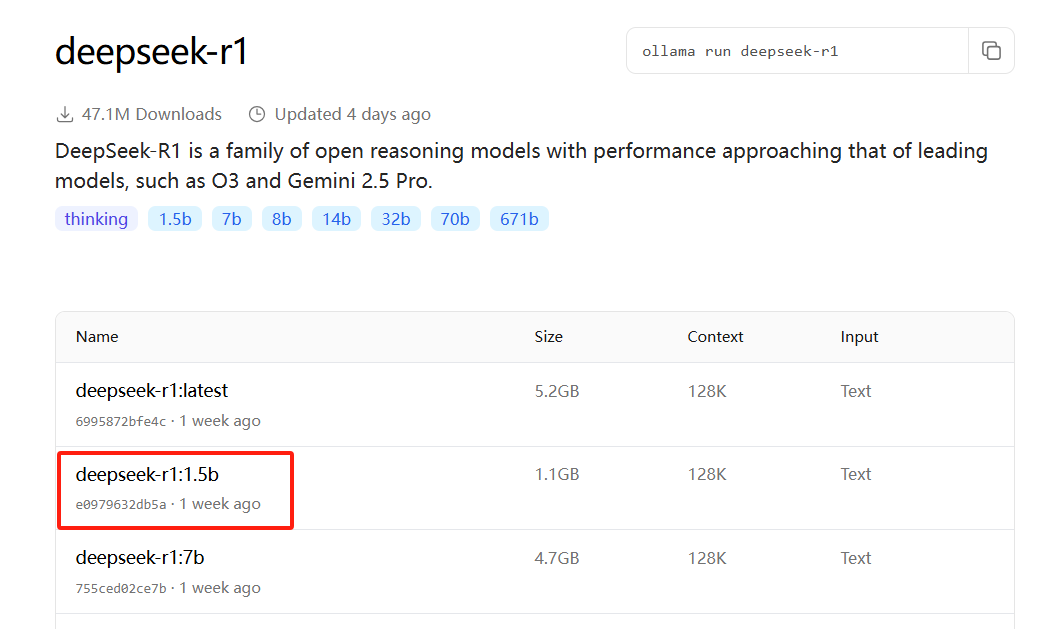Click the Size column header
1062x629 pixels.
point(549,337)
